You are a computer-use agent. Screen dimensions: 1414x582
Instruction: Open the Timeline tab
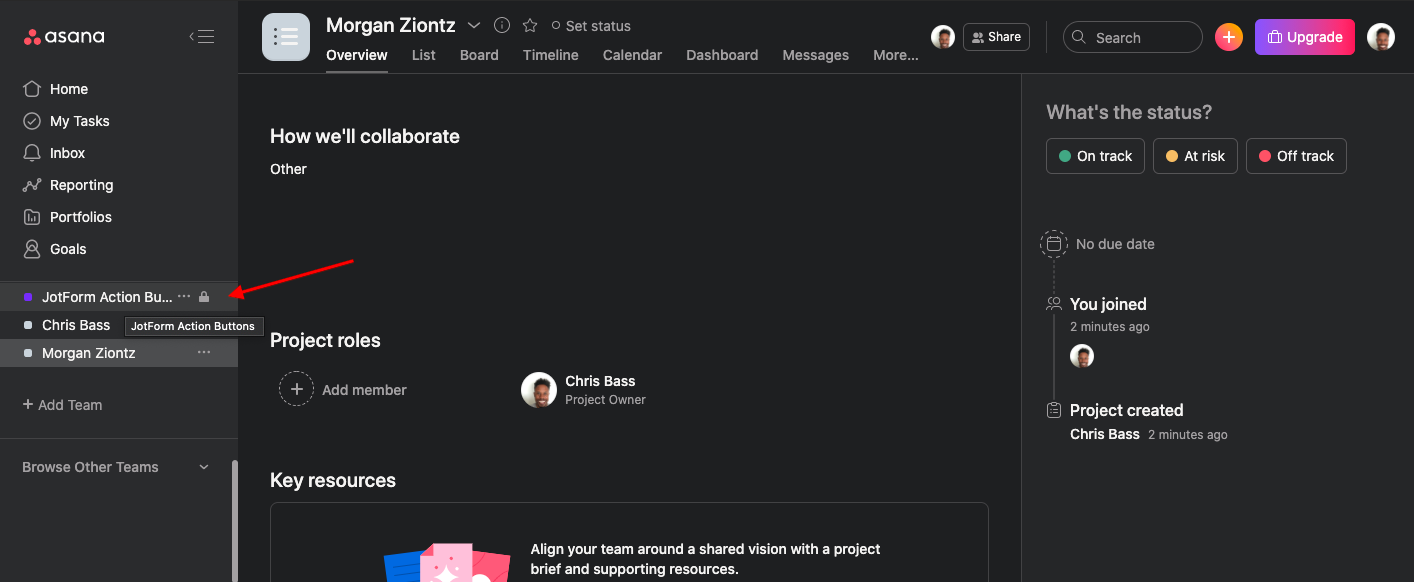click(x=550, y=55)
